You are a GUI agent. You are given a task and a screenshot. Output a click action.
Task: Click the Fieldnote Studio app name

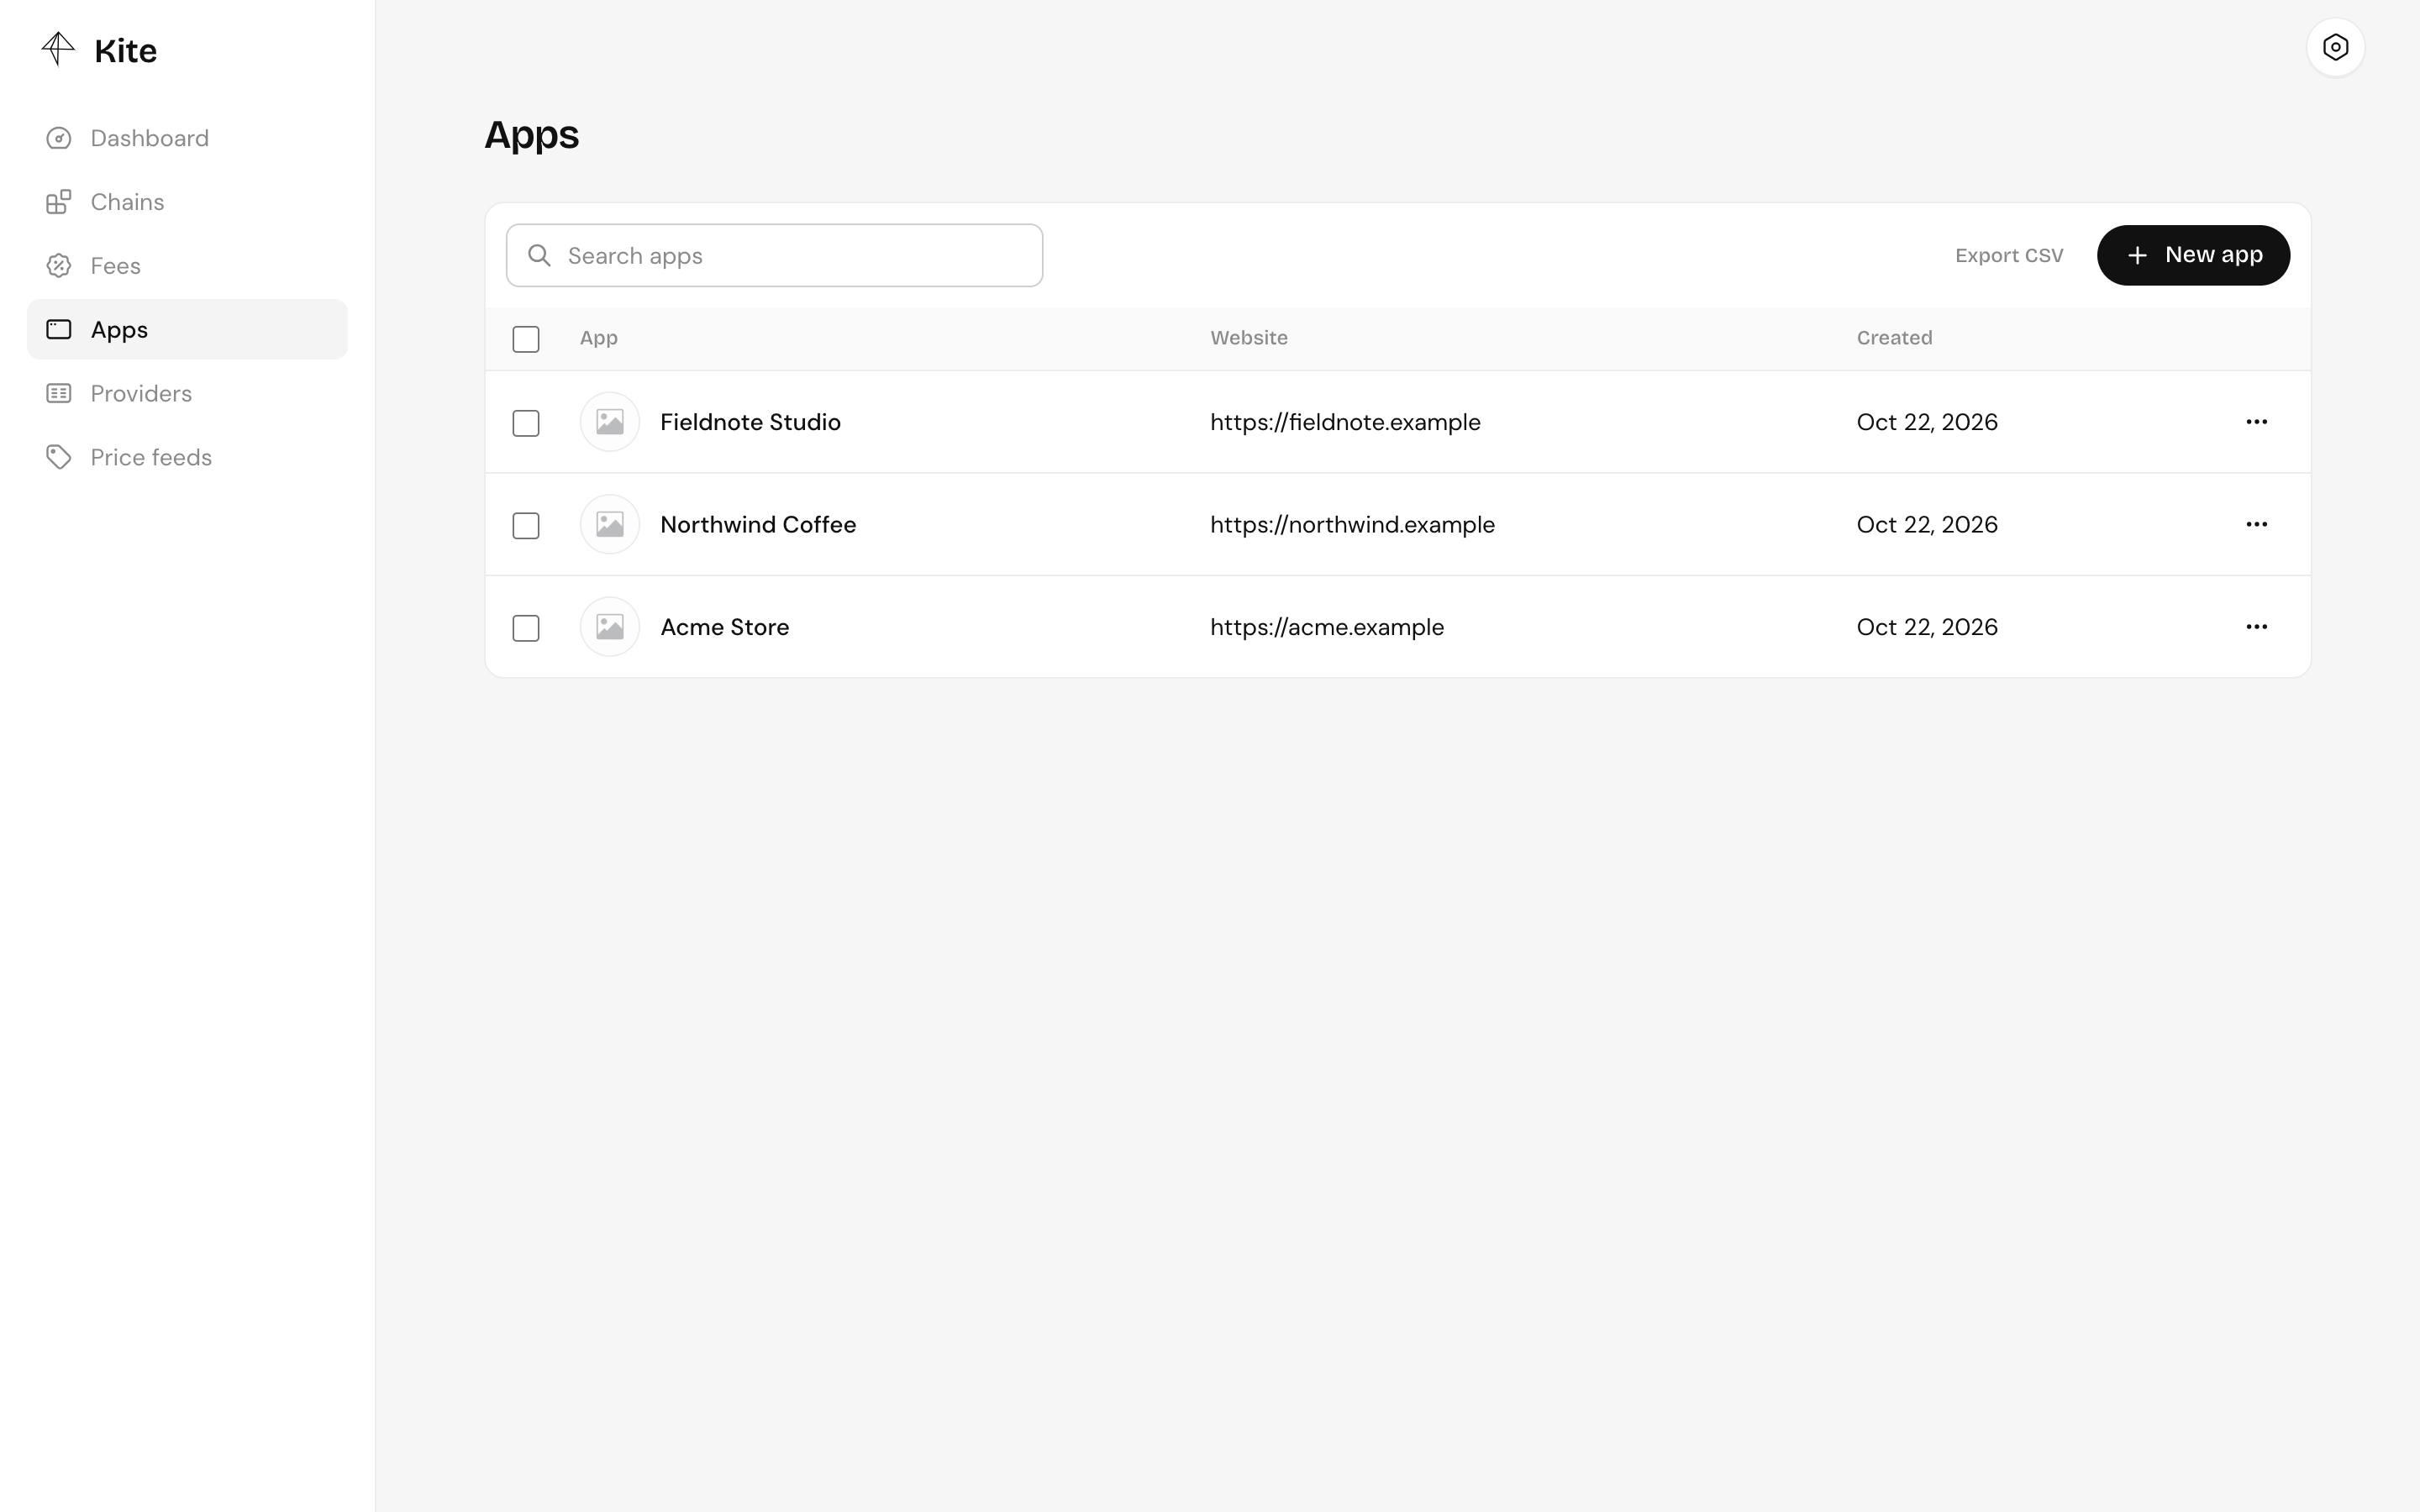750,422
